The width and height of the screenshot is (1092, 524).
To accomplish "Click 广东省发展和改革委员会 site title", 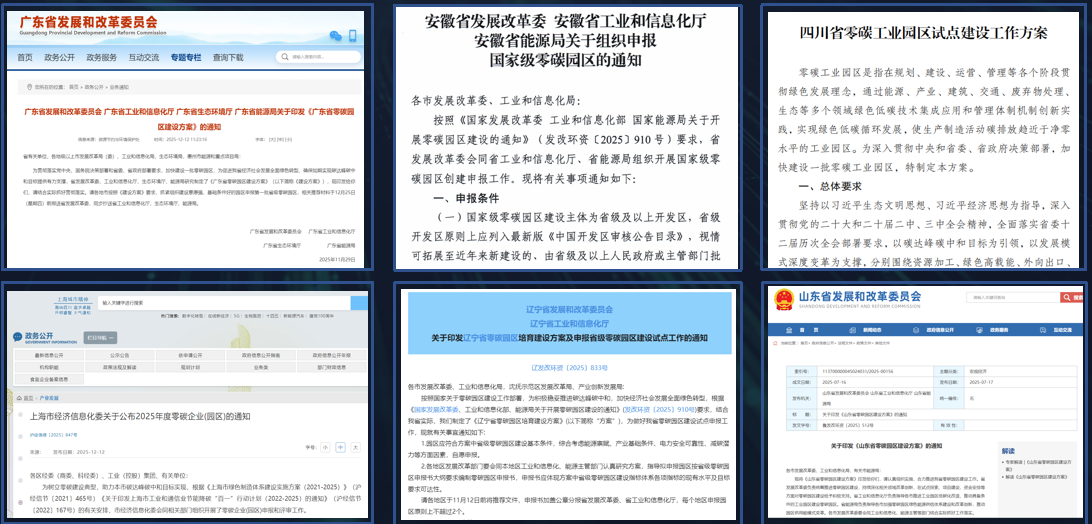I will (x=87, y=22).
